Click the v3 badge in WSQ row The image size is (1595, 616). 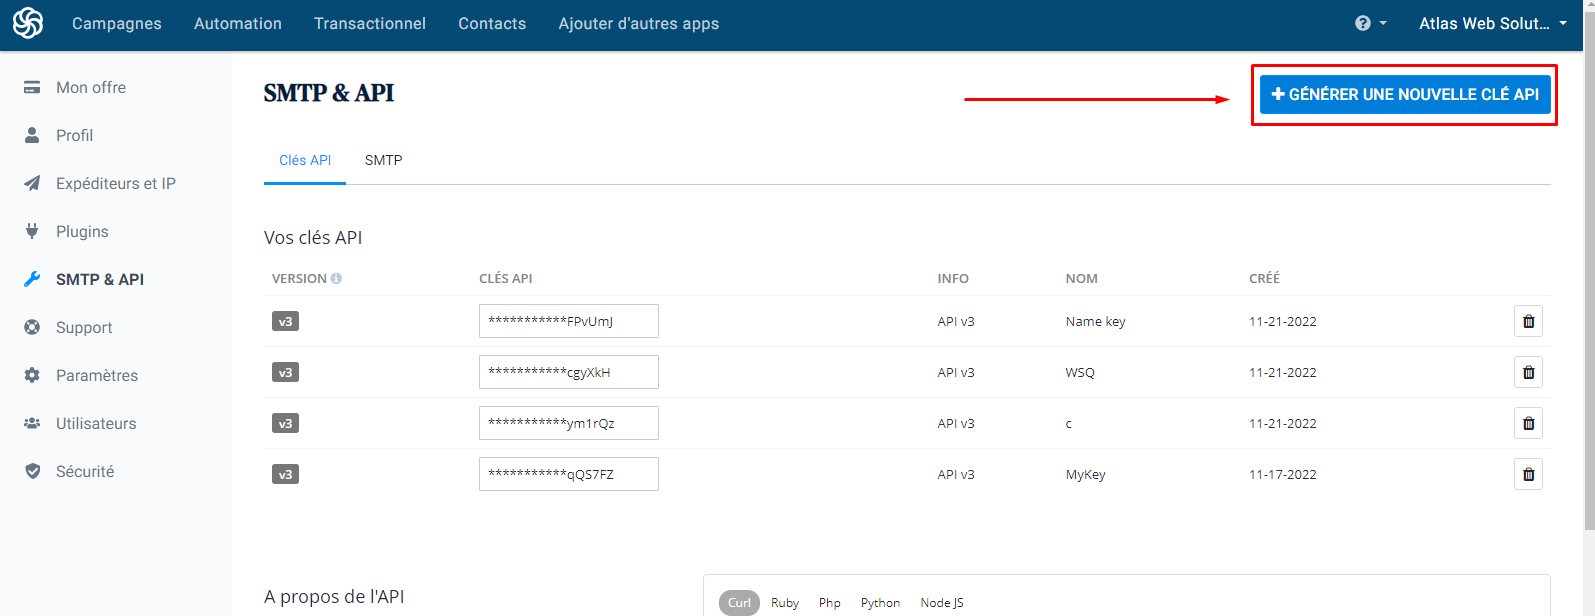click(285, 372)
